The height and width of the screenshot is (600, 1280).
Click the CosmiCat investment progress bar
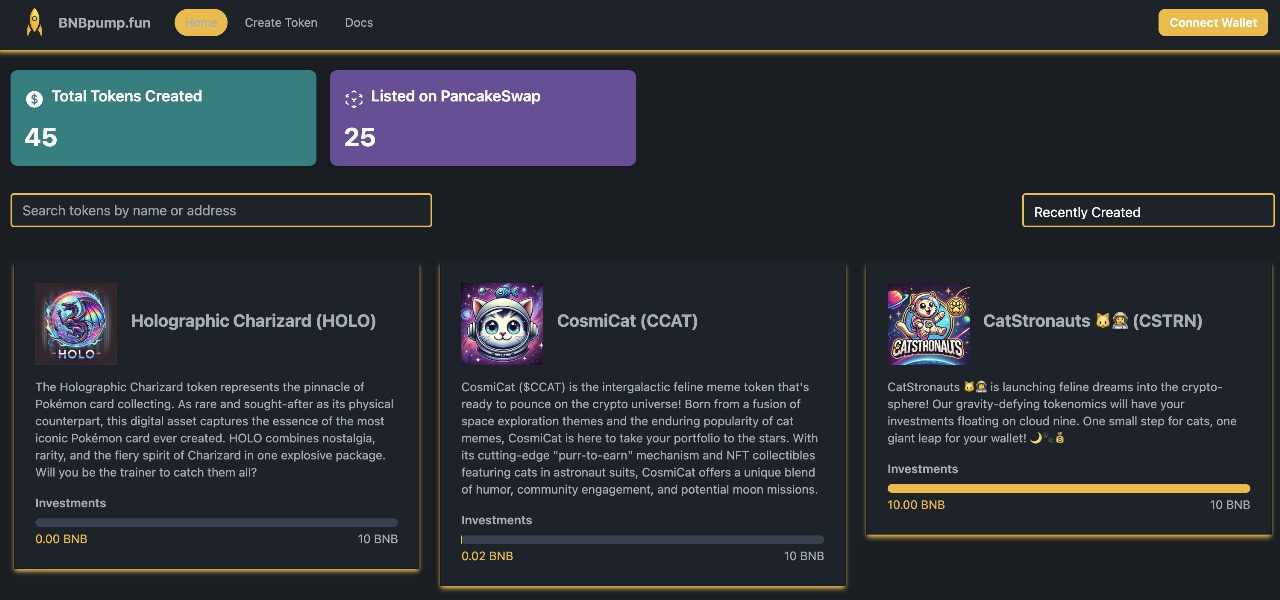click(642, 539)
